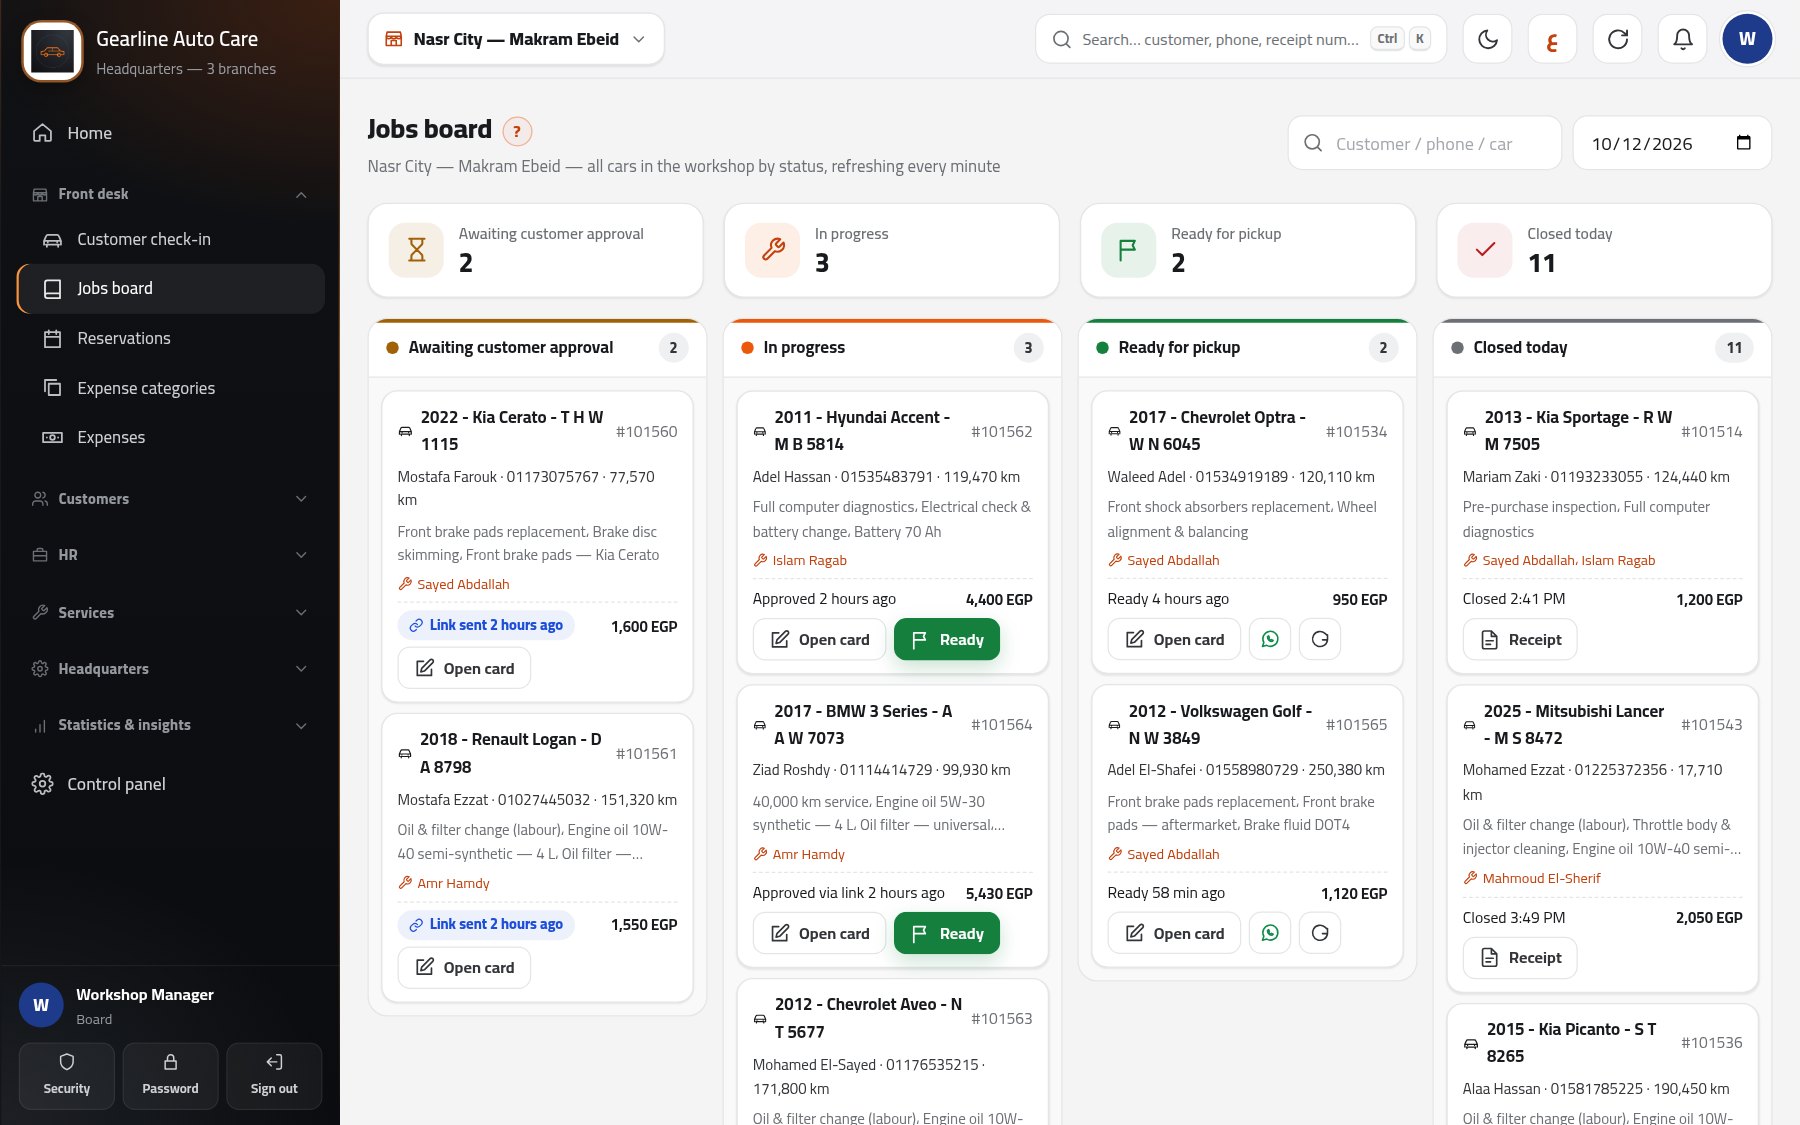Image resolution: width=1800 pixels, height=1125 pixels.
Task: Send WhatsApp message for job #101565
Action: pyautogui.click(x=1270, y=933)
